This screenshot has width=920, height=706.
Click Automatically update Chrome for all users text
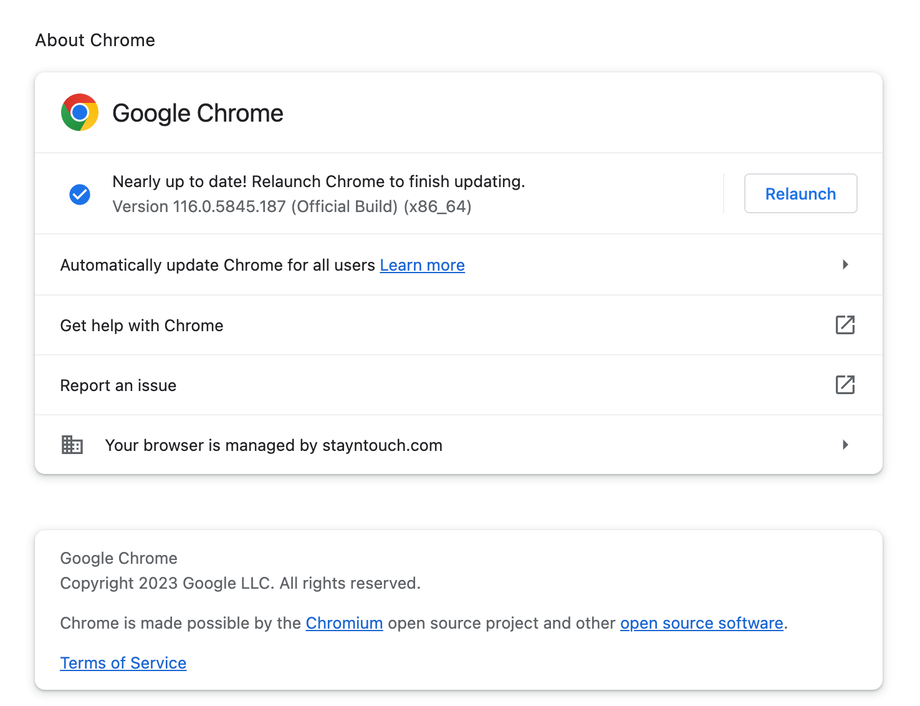(x=218, y=265)
